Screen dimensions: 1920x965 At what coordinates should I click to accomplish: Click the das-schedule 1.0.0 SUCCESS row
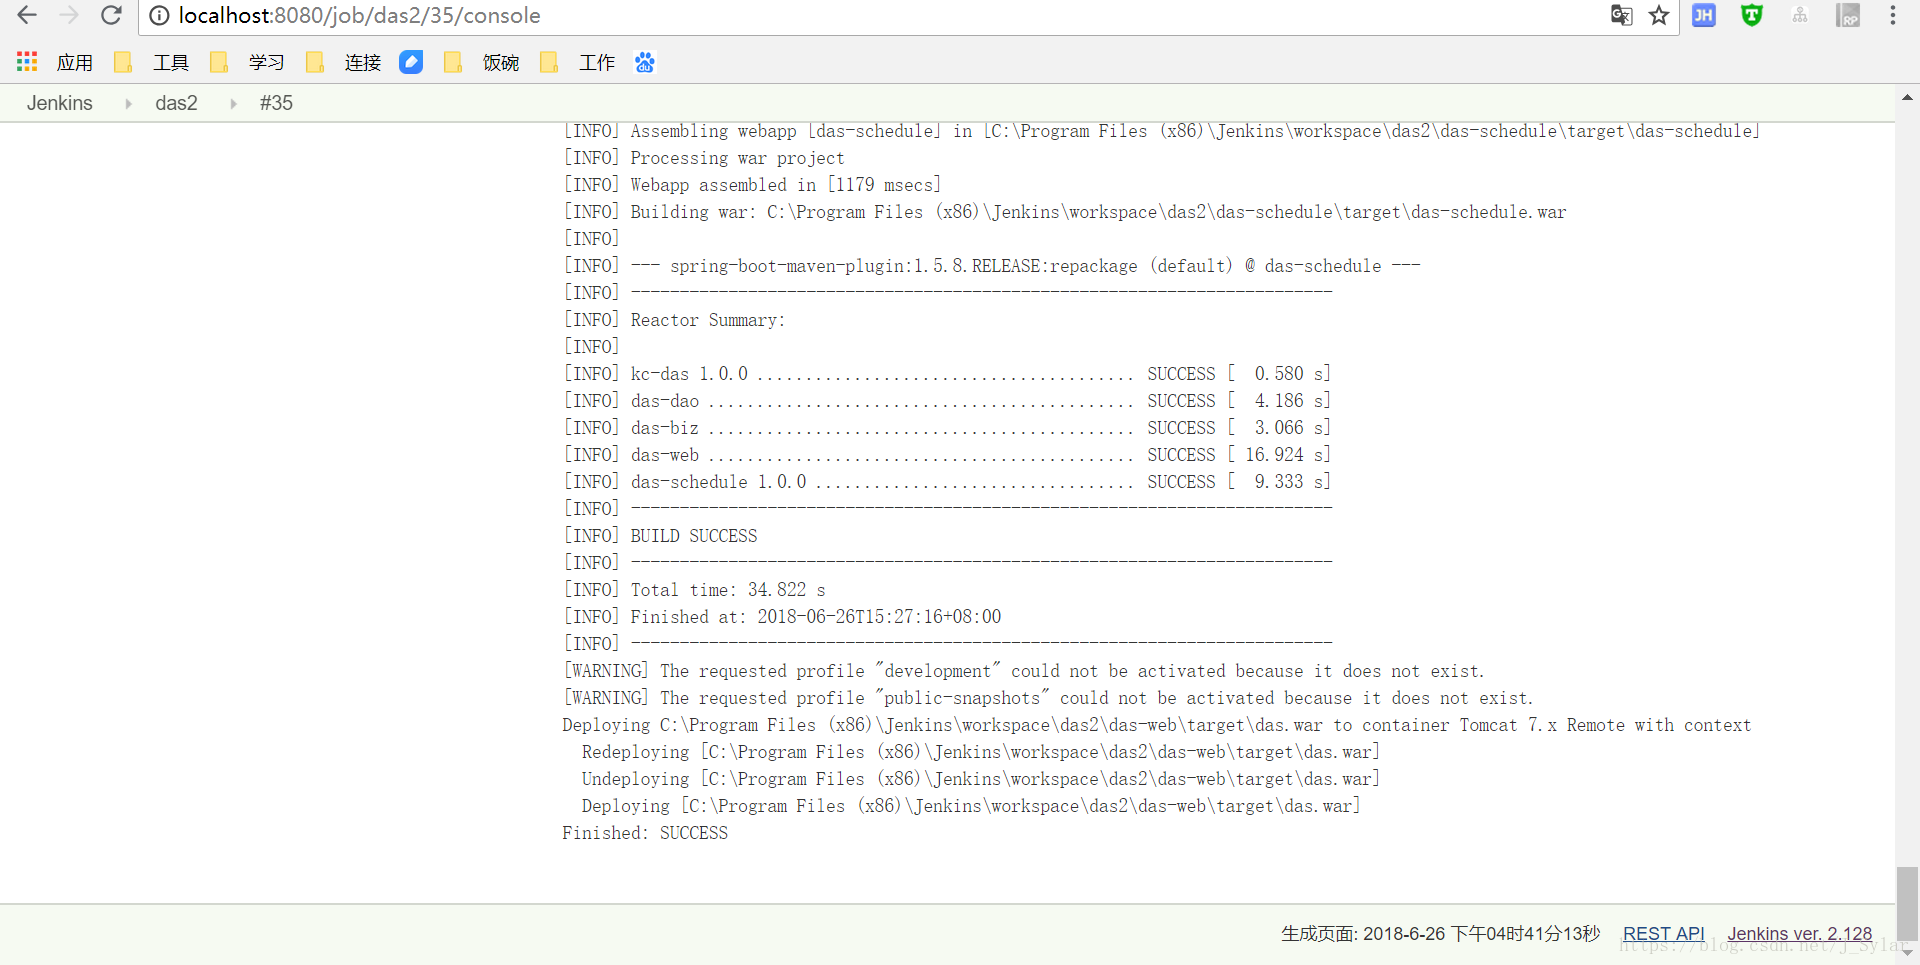pyautogui.click(x=947, y=482)
